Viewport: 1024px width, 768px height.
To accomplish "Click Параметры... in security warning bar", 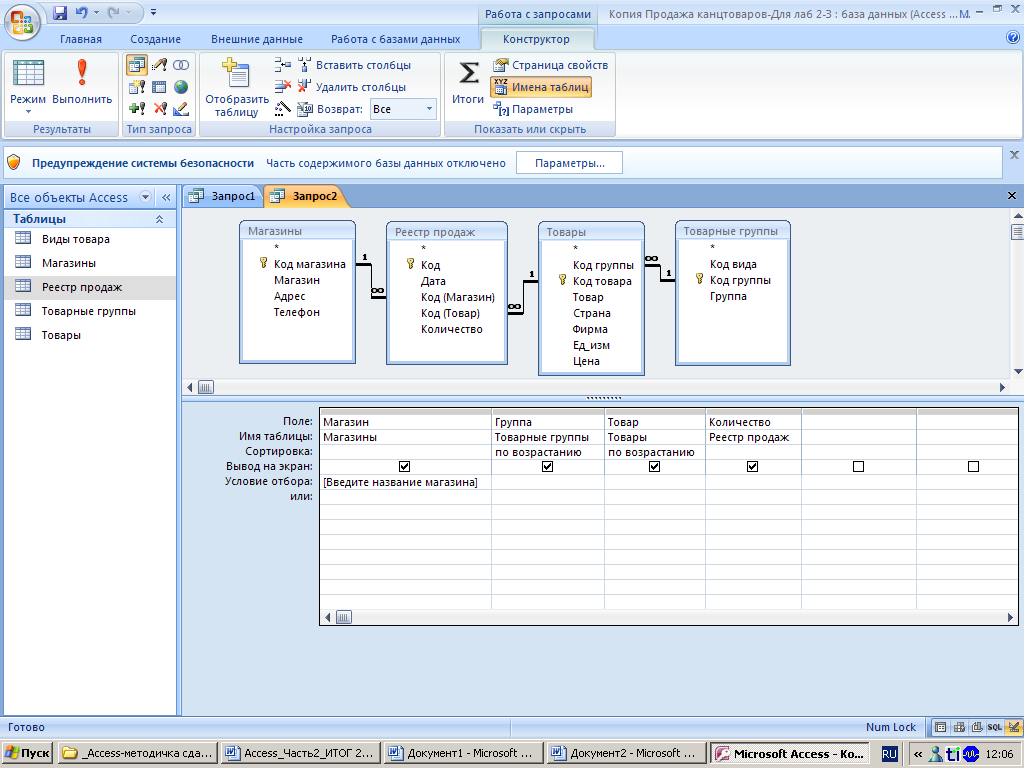I will coord(569,163).
